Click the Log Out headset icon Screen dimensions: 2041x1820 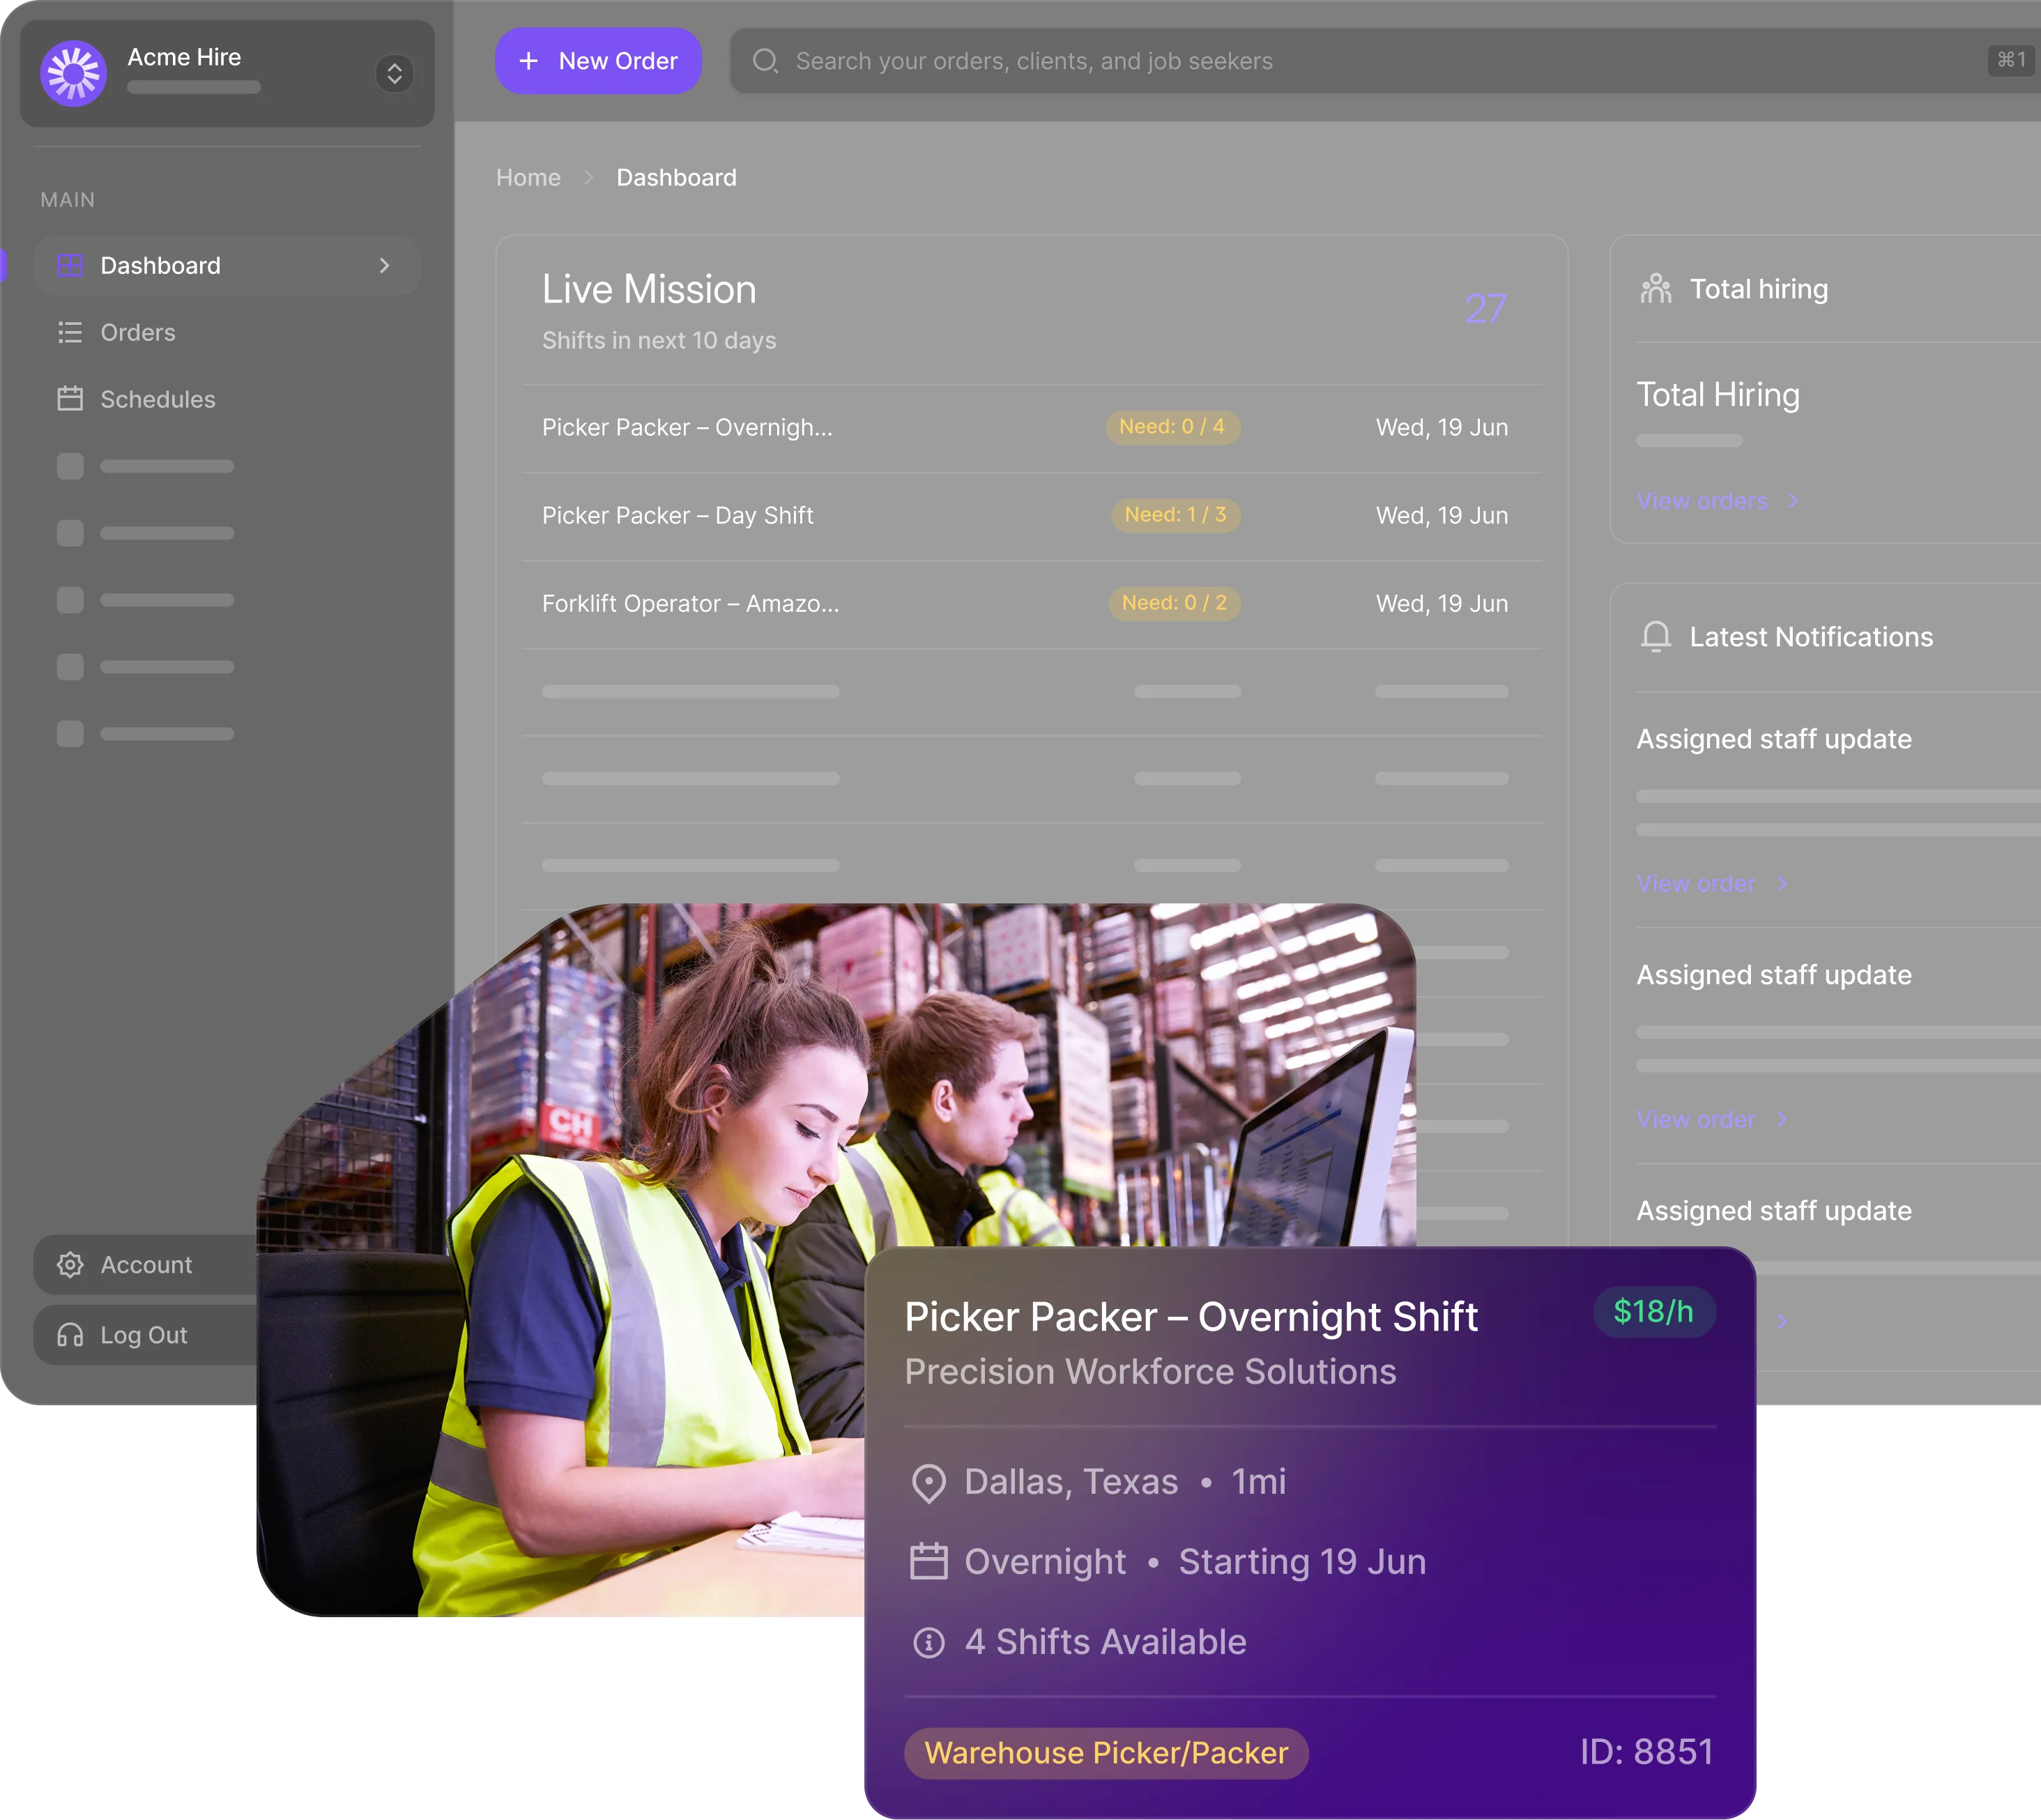click(70, 1335)
